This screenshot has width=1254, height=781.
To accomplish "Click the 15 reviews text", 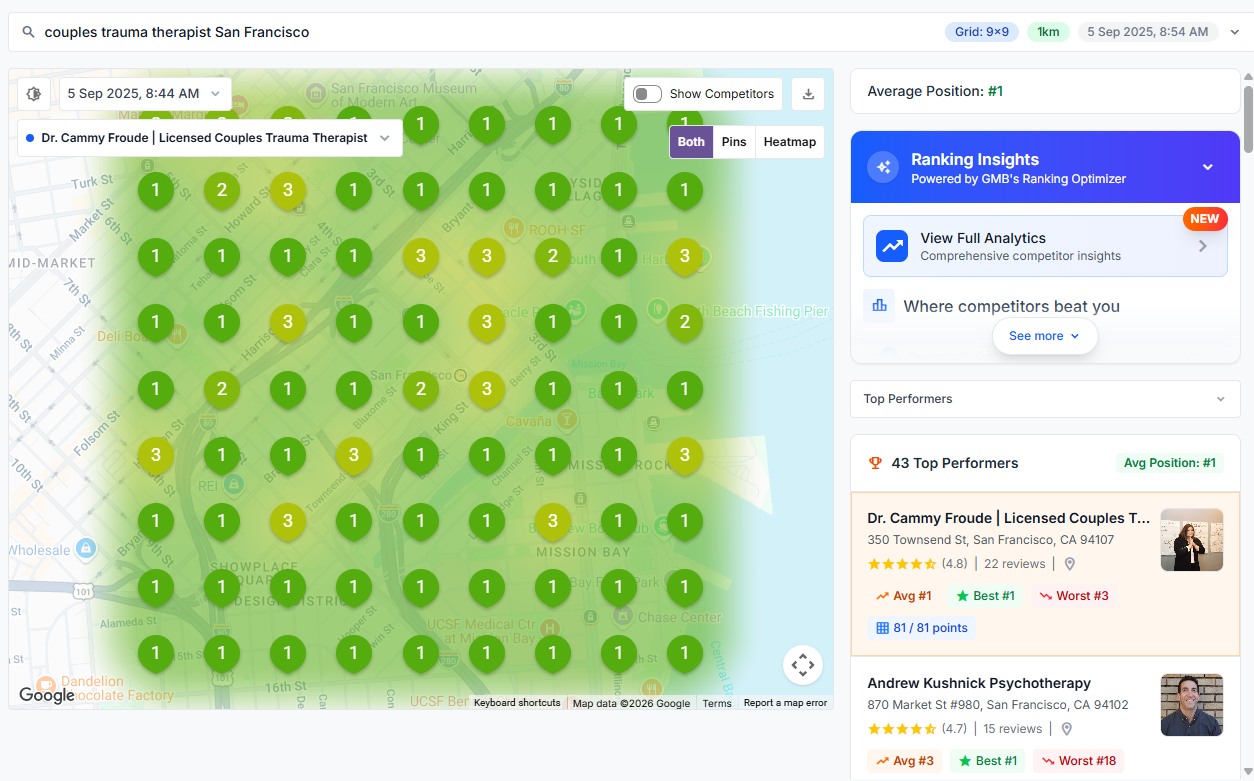I will 1012,729.
